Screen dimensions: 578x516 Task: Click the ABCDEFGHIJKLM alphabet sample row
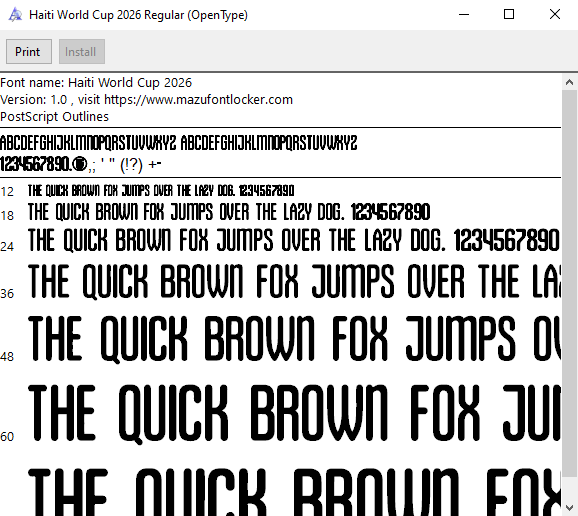click(178, 143)
